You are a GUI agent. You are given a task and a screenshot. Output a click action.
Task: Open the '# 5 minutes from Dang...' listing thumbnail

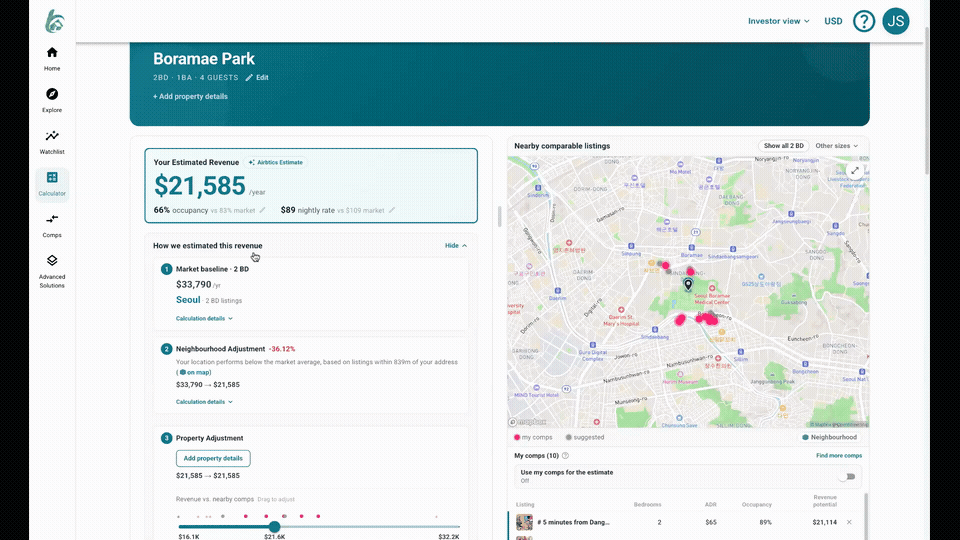[524, 522]
